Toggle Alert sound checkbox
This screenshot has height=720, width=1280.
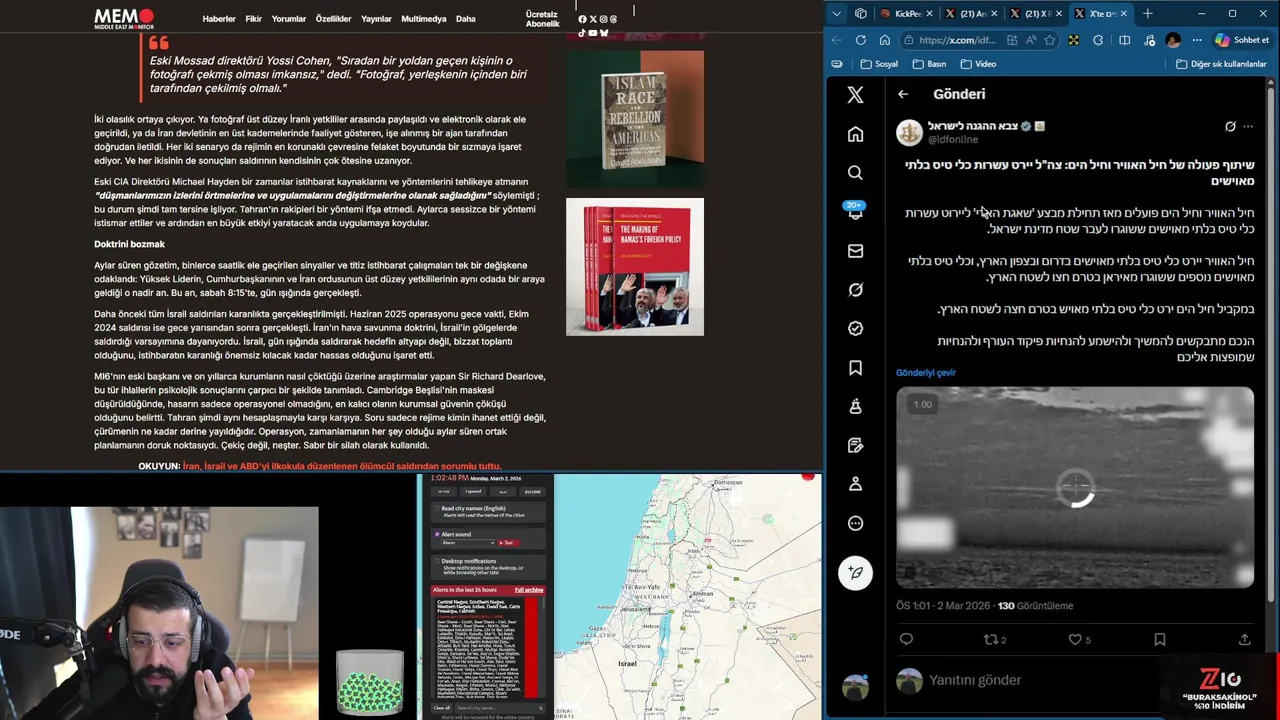pos(436,535)
